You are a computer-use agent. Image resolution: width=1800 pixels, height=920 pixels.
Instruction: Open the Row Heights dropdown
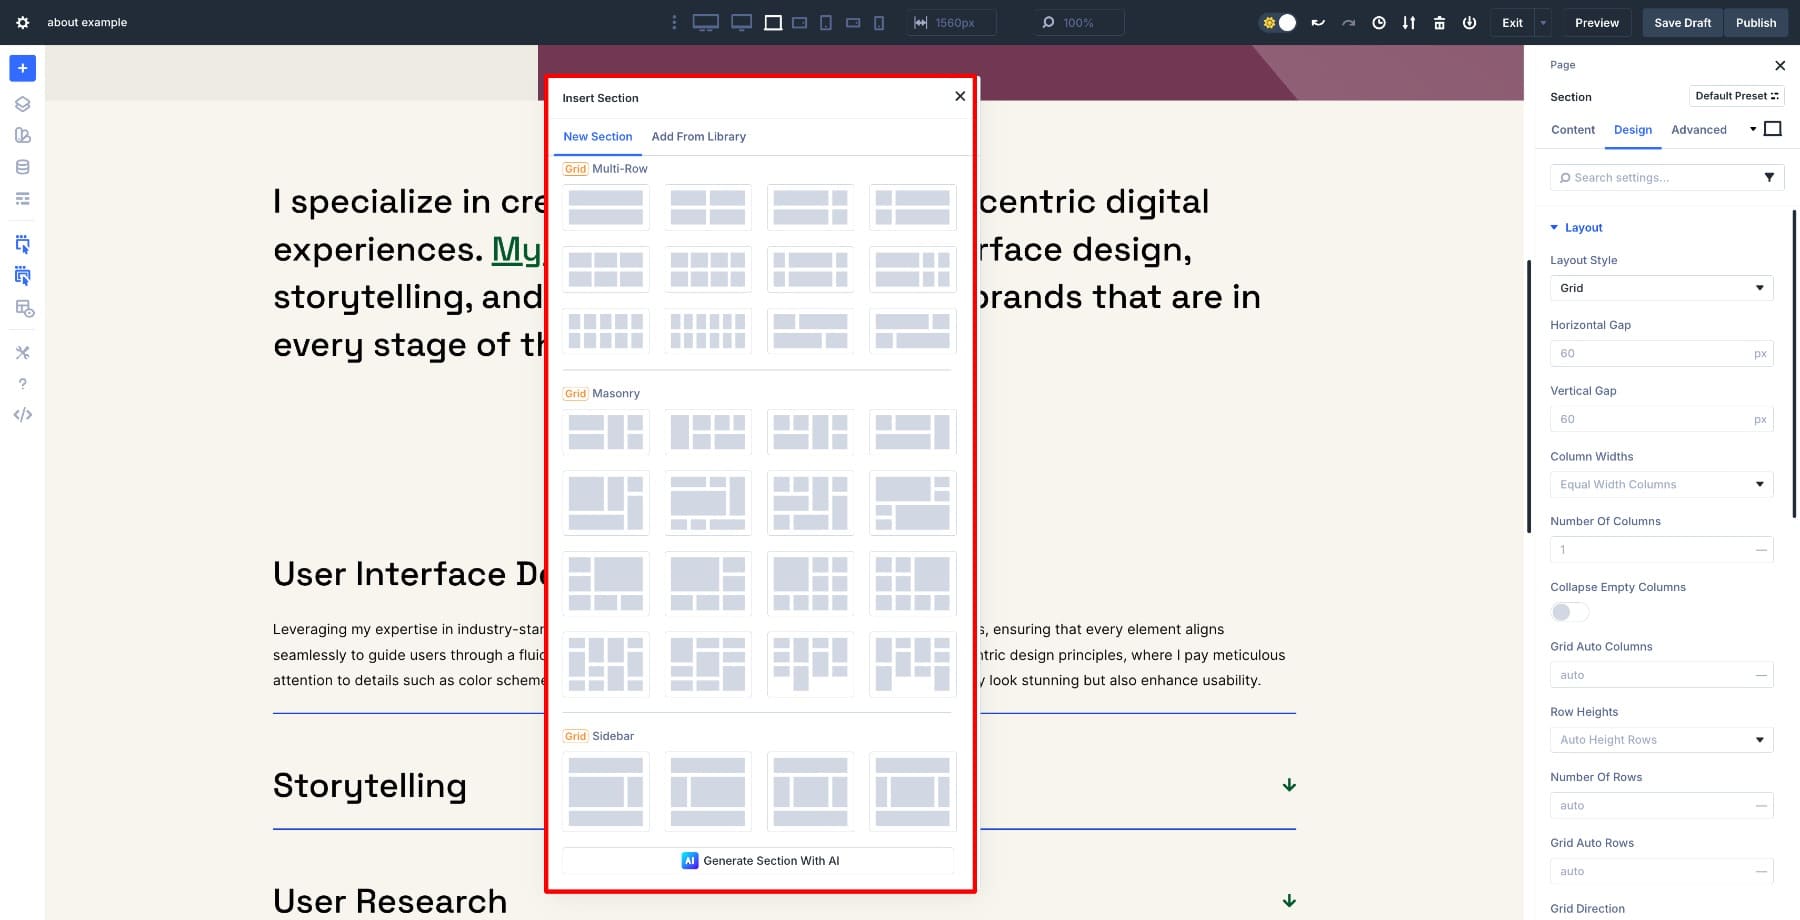pos(1660,740)
